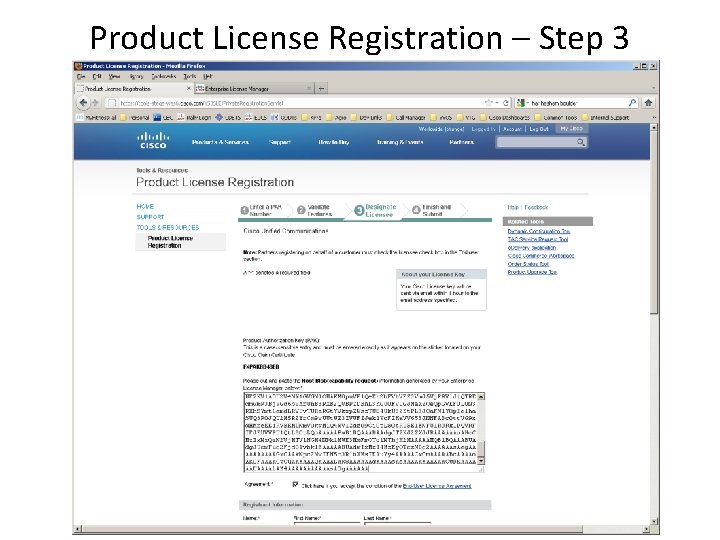The image size is (720, 540).
Task: Open the View menu
Action: pos(115,77)
